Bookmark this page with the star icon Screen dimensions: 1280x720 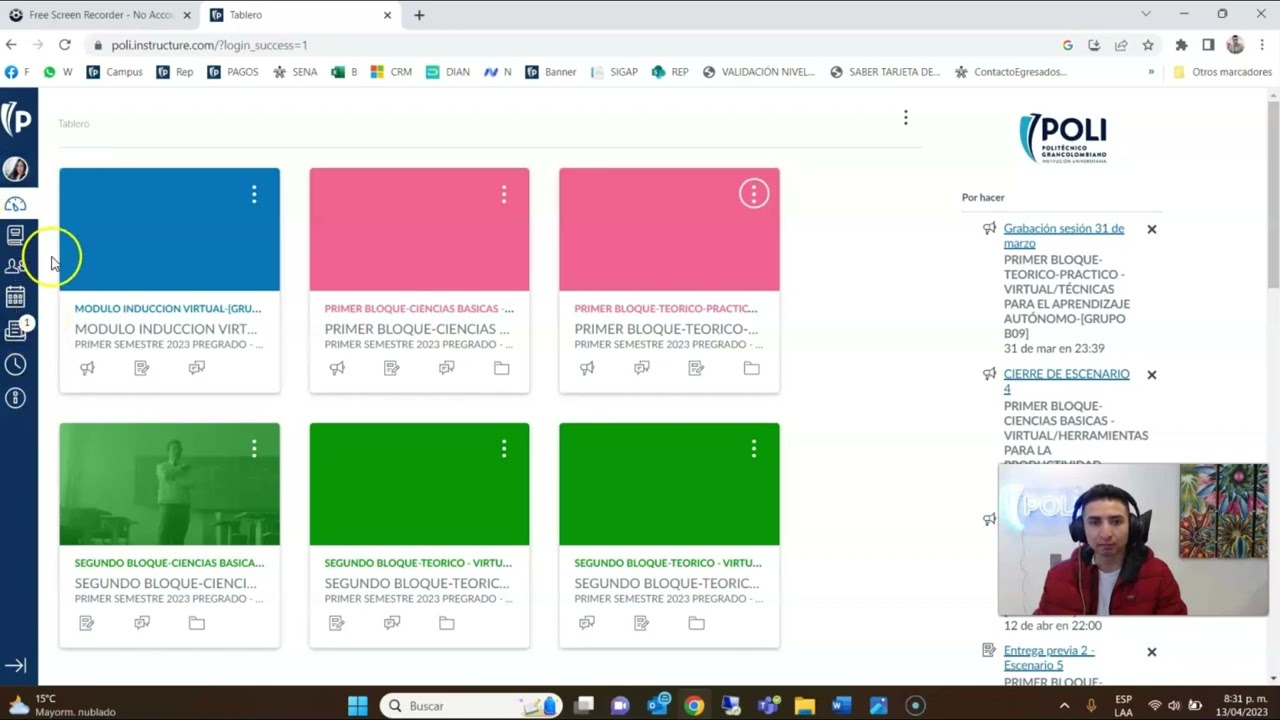pyautogui.click(x=1148, y=45)
